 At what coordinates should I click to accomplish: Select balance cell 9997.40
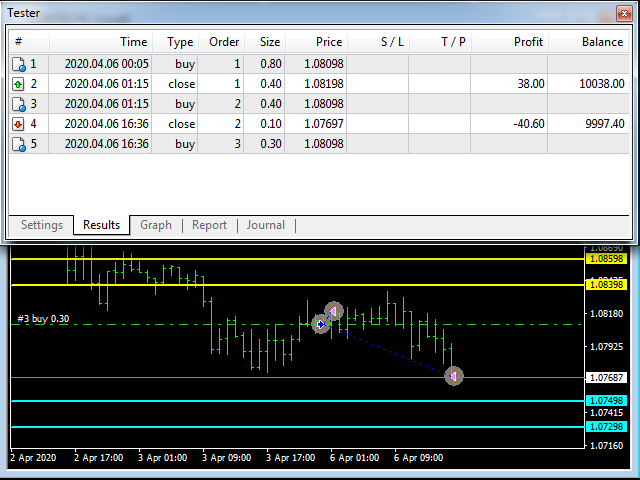click(x=604, y=124)
